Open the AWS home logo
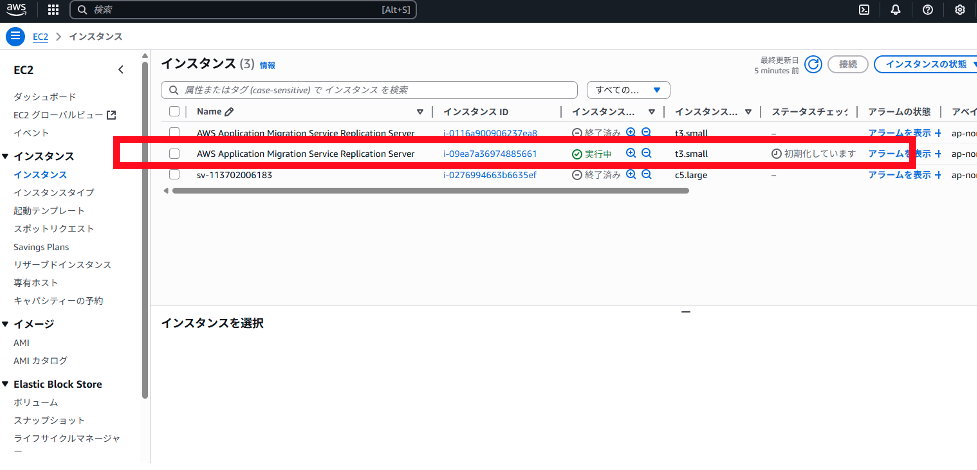Image resolution: width=977 pixels, height=470 pixels. pyautogui.click(x=16, y=9)
